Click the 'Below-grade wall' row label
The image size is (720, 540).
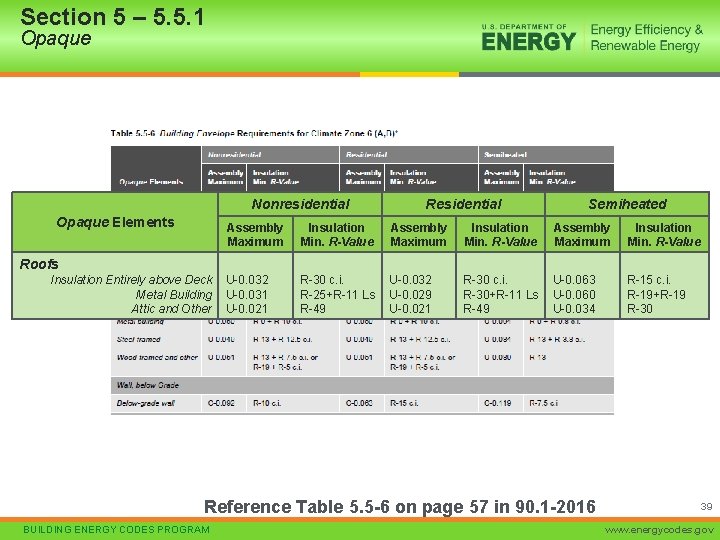tap(146, 403)
